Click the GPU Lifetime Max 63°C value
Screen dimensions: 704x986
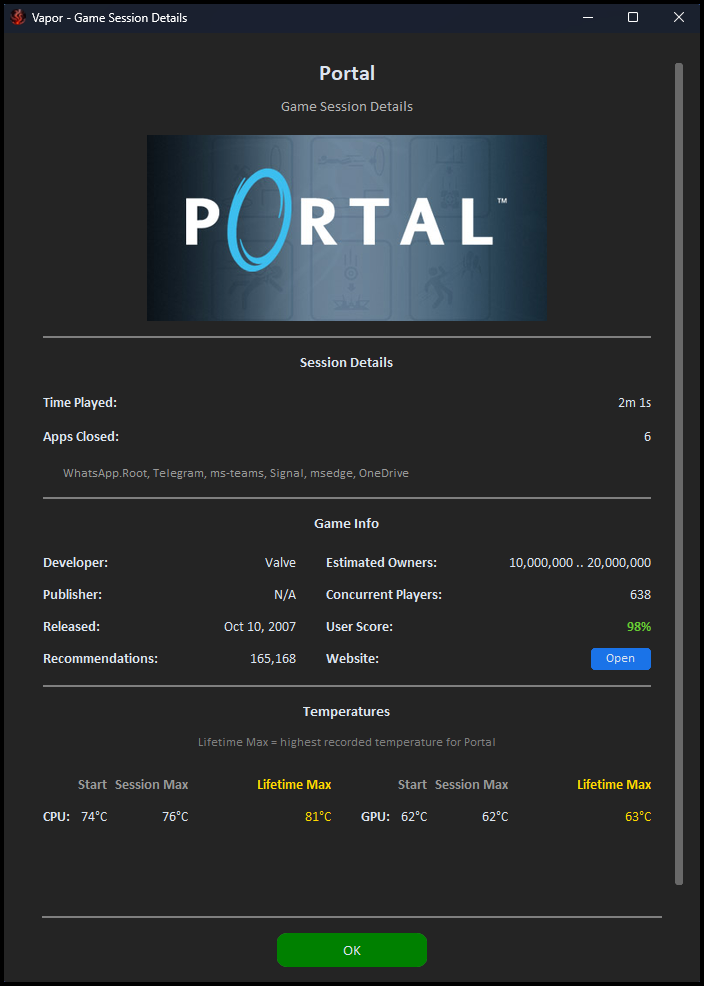638,817
